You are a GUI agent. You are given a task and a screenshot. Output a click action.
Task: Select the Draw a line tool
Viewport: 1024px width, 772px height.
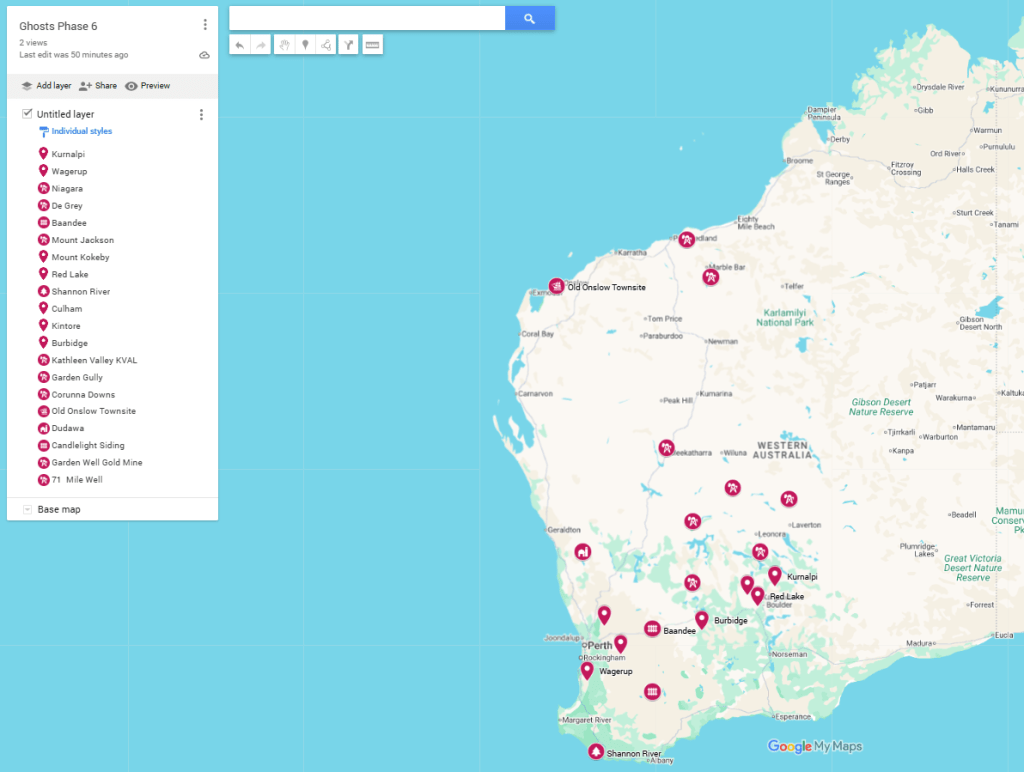(x=326, y=45)
